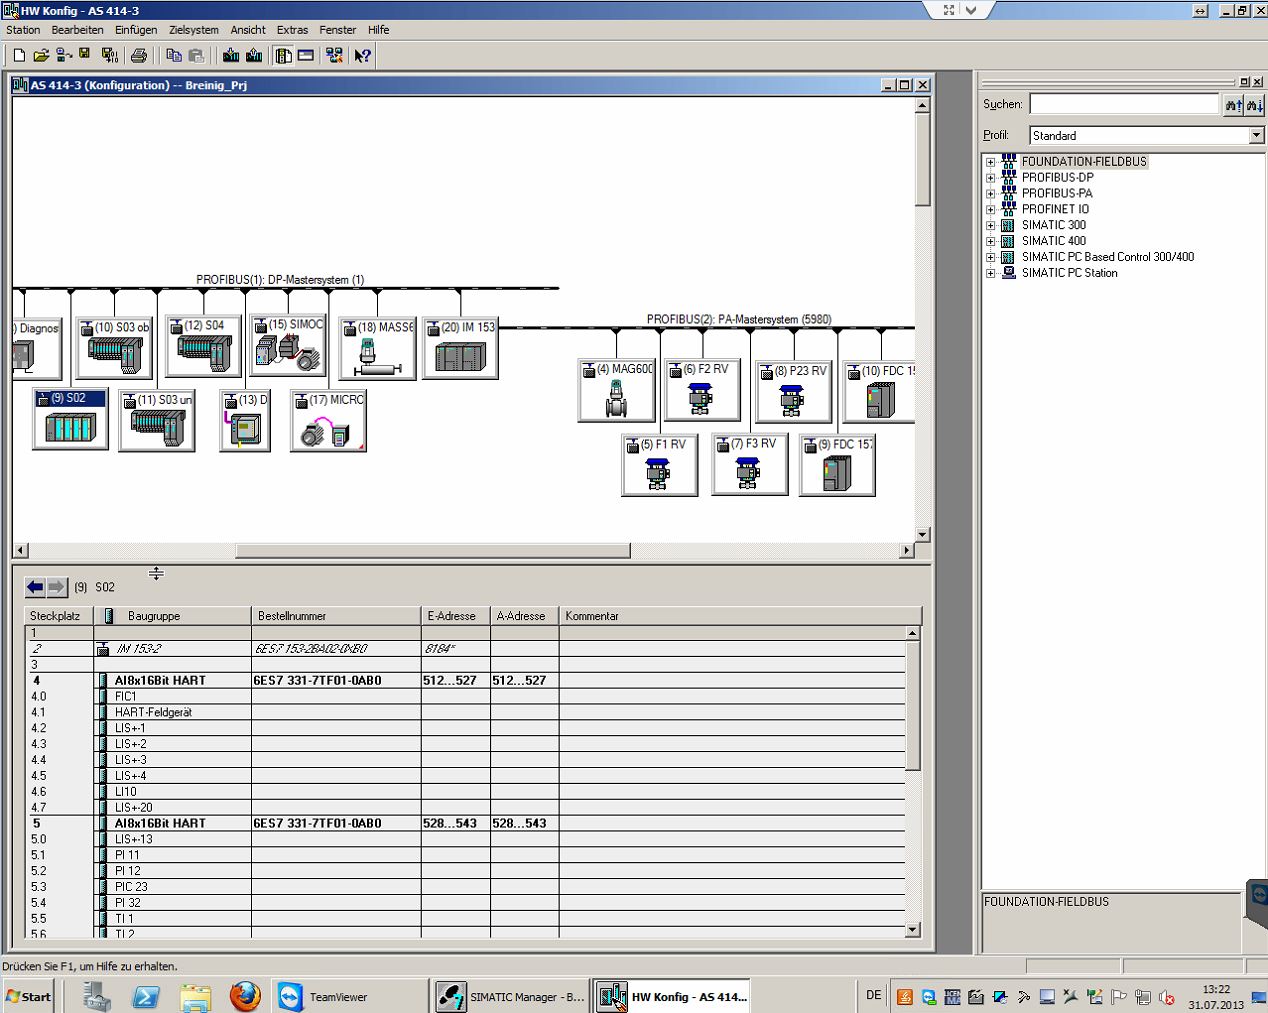This screenshot has width=1268, height=1013.
Task: Click the Print toolbar icon
Action: (139, 56)
